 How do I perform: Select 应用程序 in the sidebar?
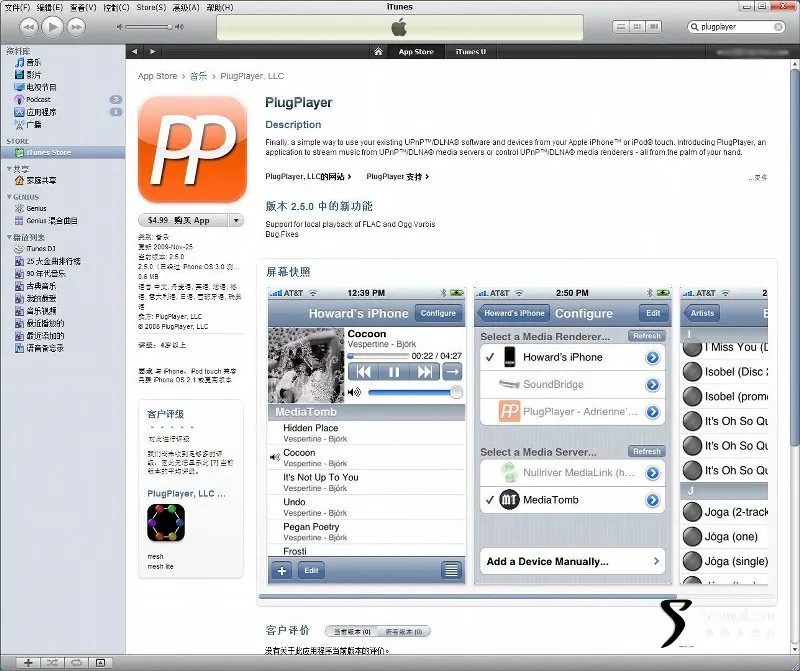pos(41,112)
